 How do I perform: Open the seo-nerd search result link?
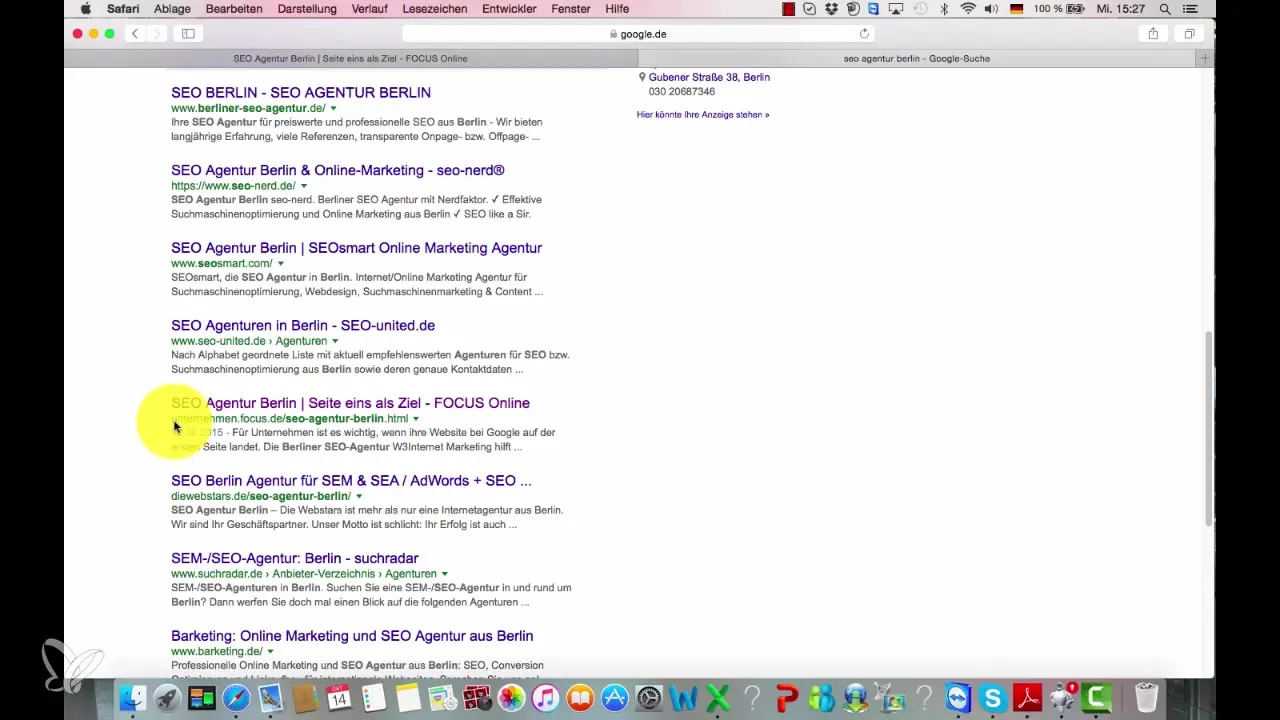[338, 170]
